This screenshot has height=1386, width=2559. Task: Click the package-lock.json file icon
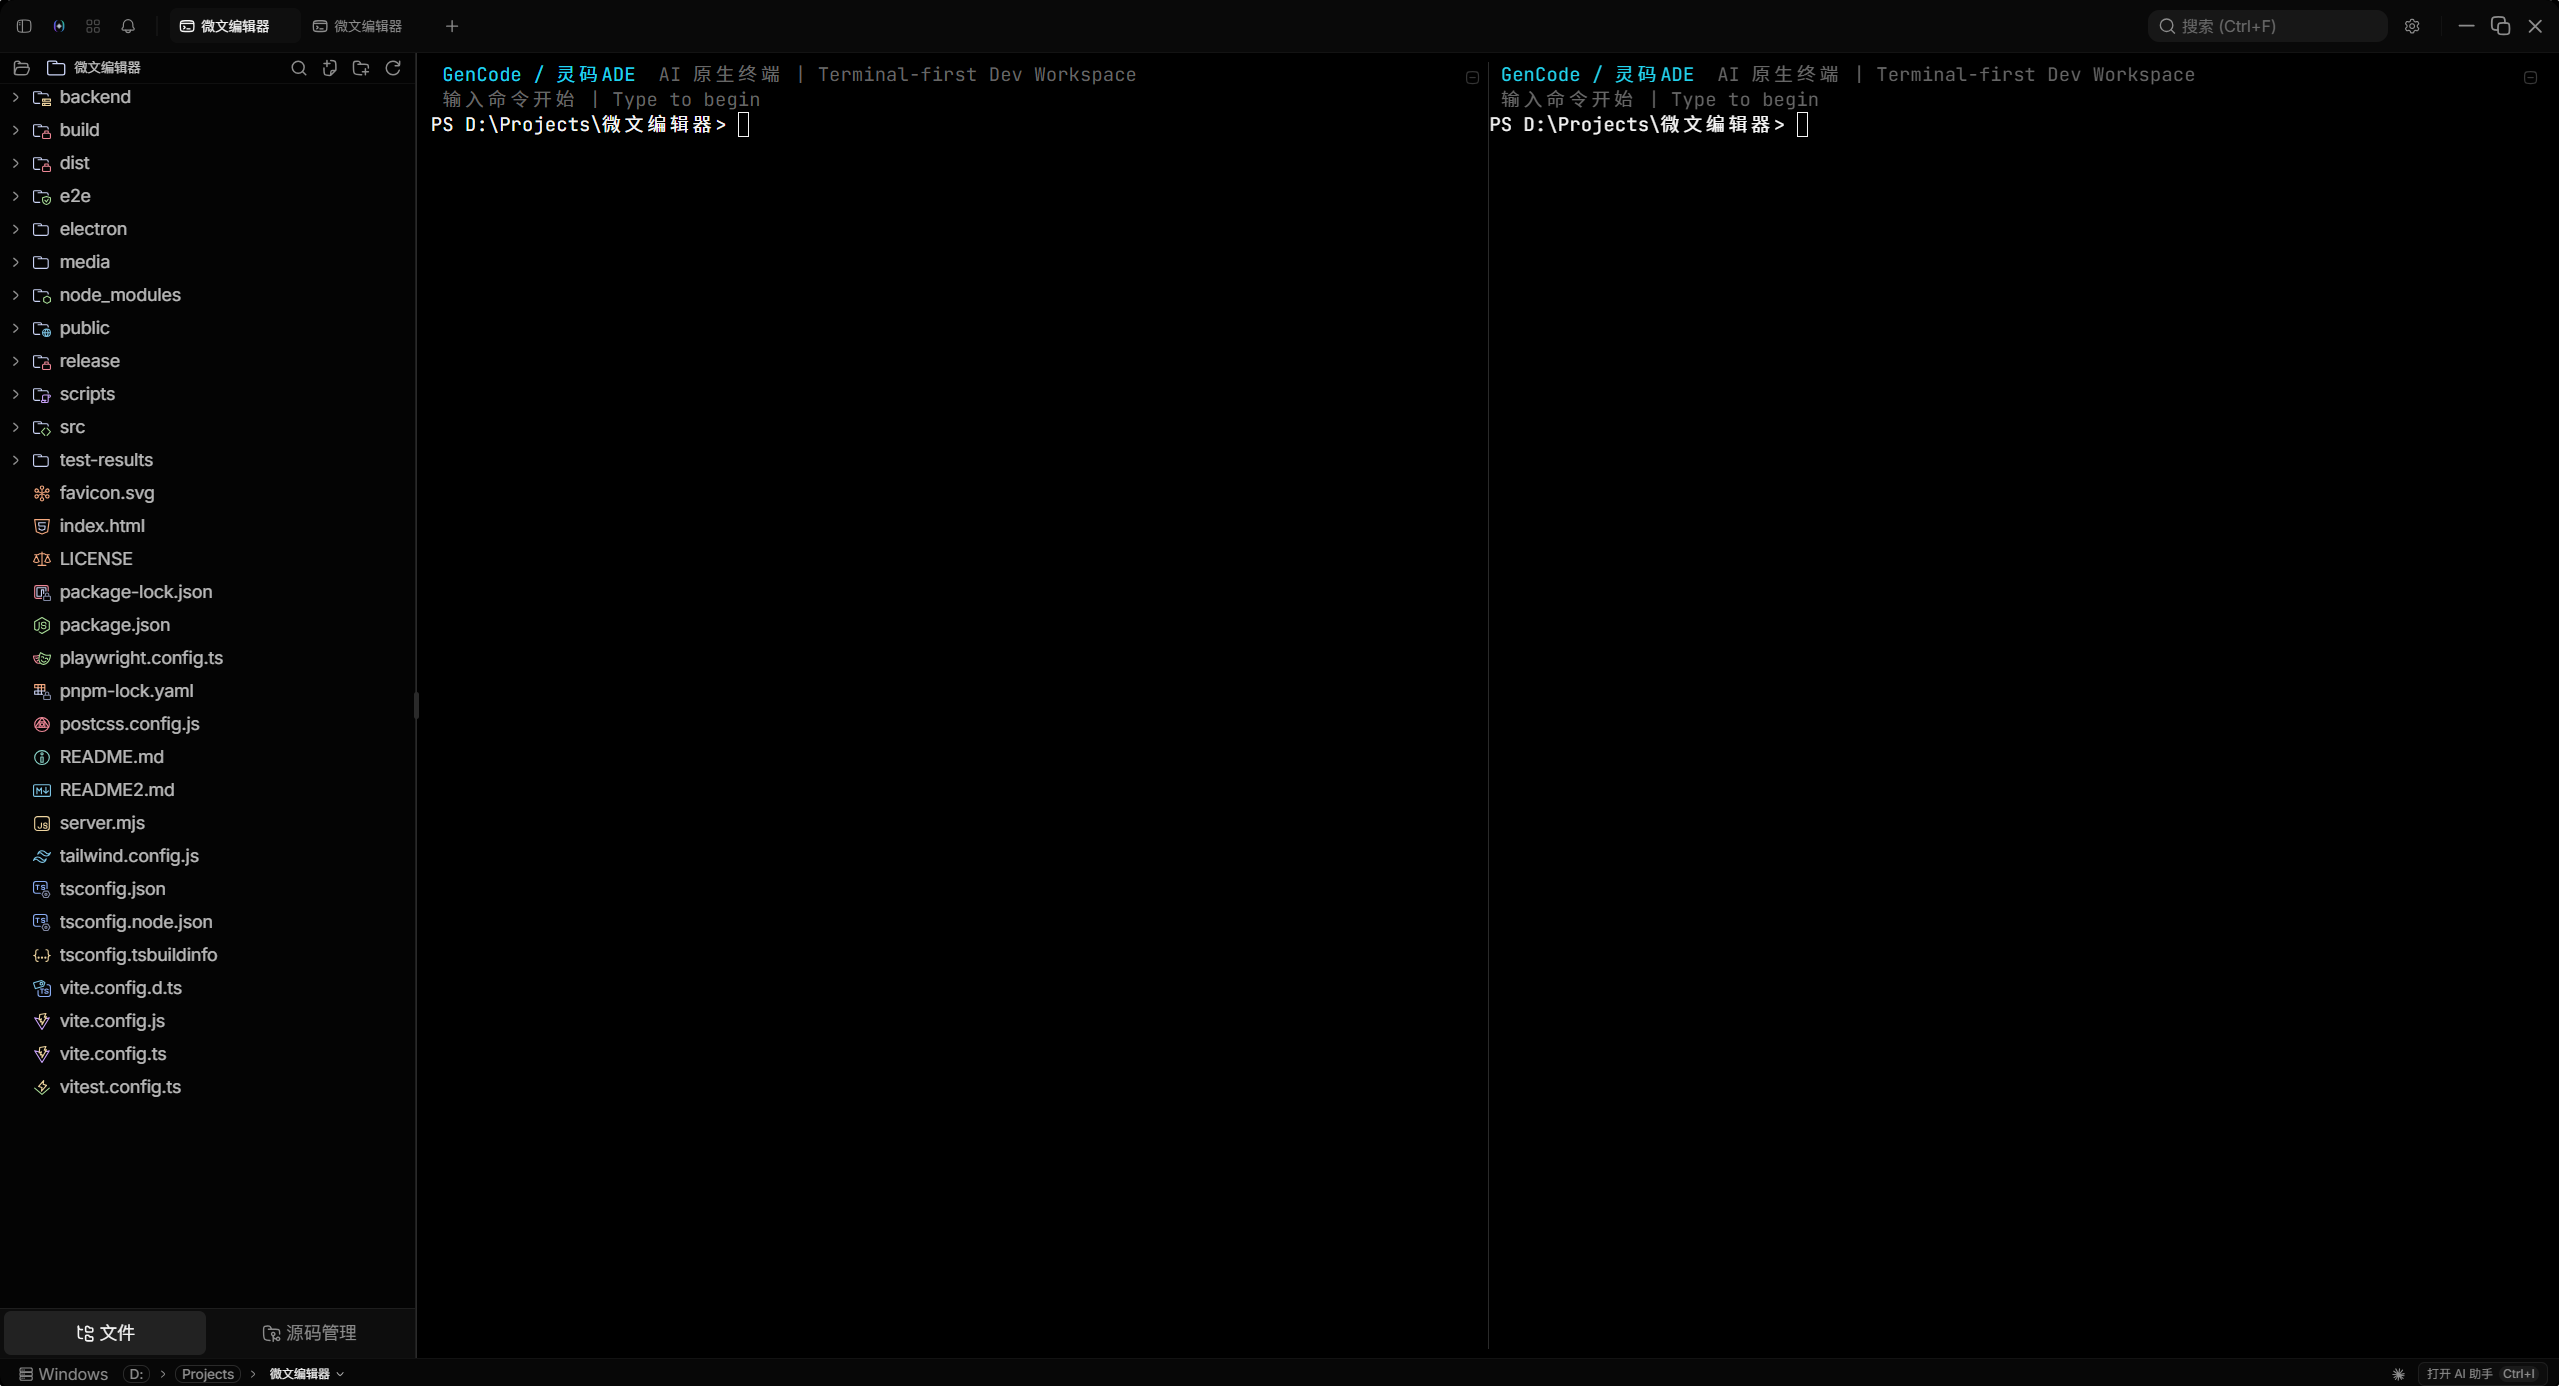pyautogui.click(x=42, y=592)
